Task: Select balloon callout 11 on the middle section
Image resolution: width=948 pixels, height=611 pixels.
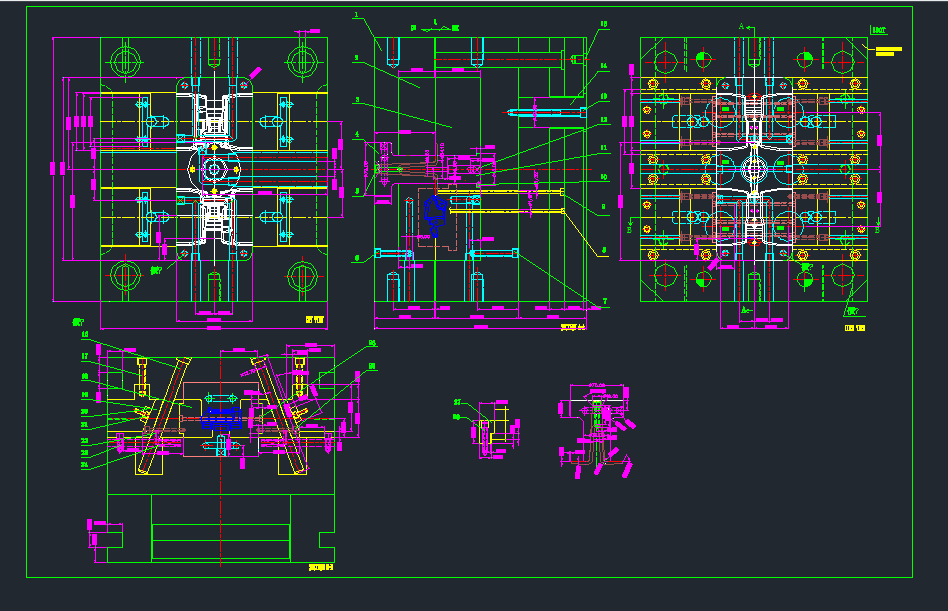Action: point(604,148)
